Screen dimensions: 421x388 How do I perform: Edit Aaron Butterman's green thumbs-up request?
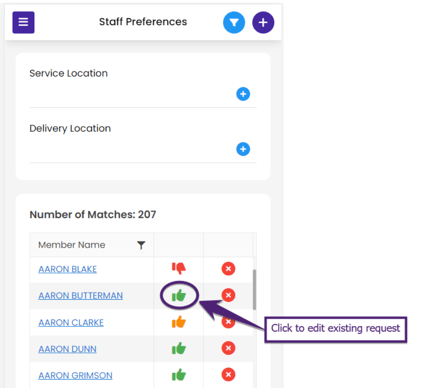tap(179, 295)
